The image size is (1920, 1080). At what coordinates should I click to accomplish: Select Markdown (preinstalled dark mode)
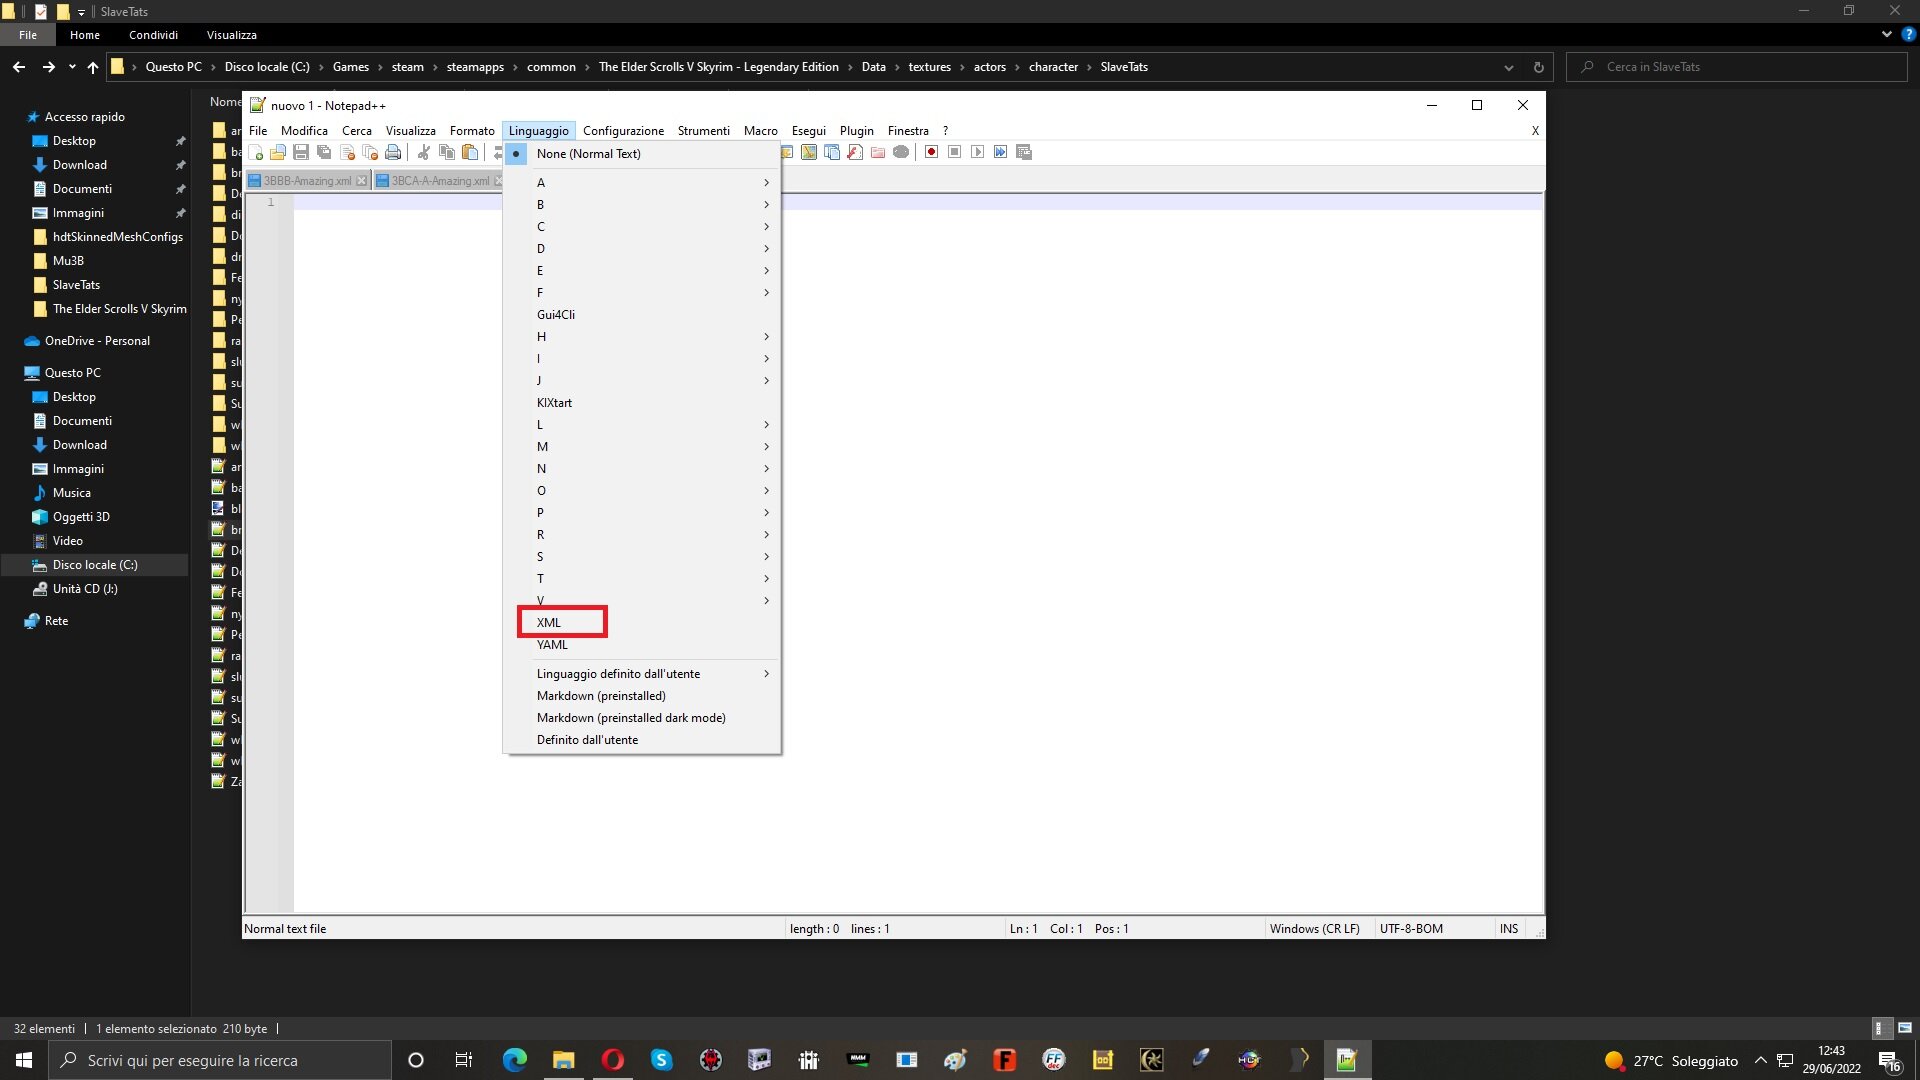pos(642,718)
